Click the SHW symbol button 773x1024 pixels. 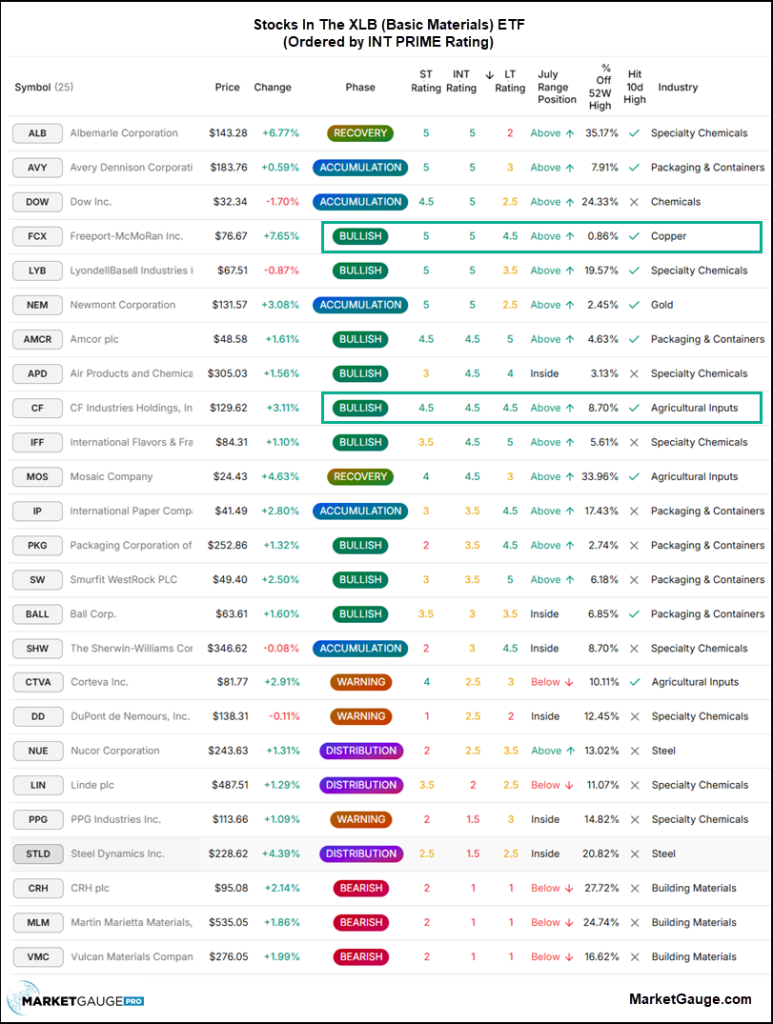pyautogui.click(x=37, y=648)
